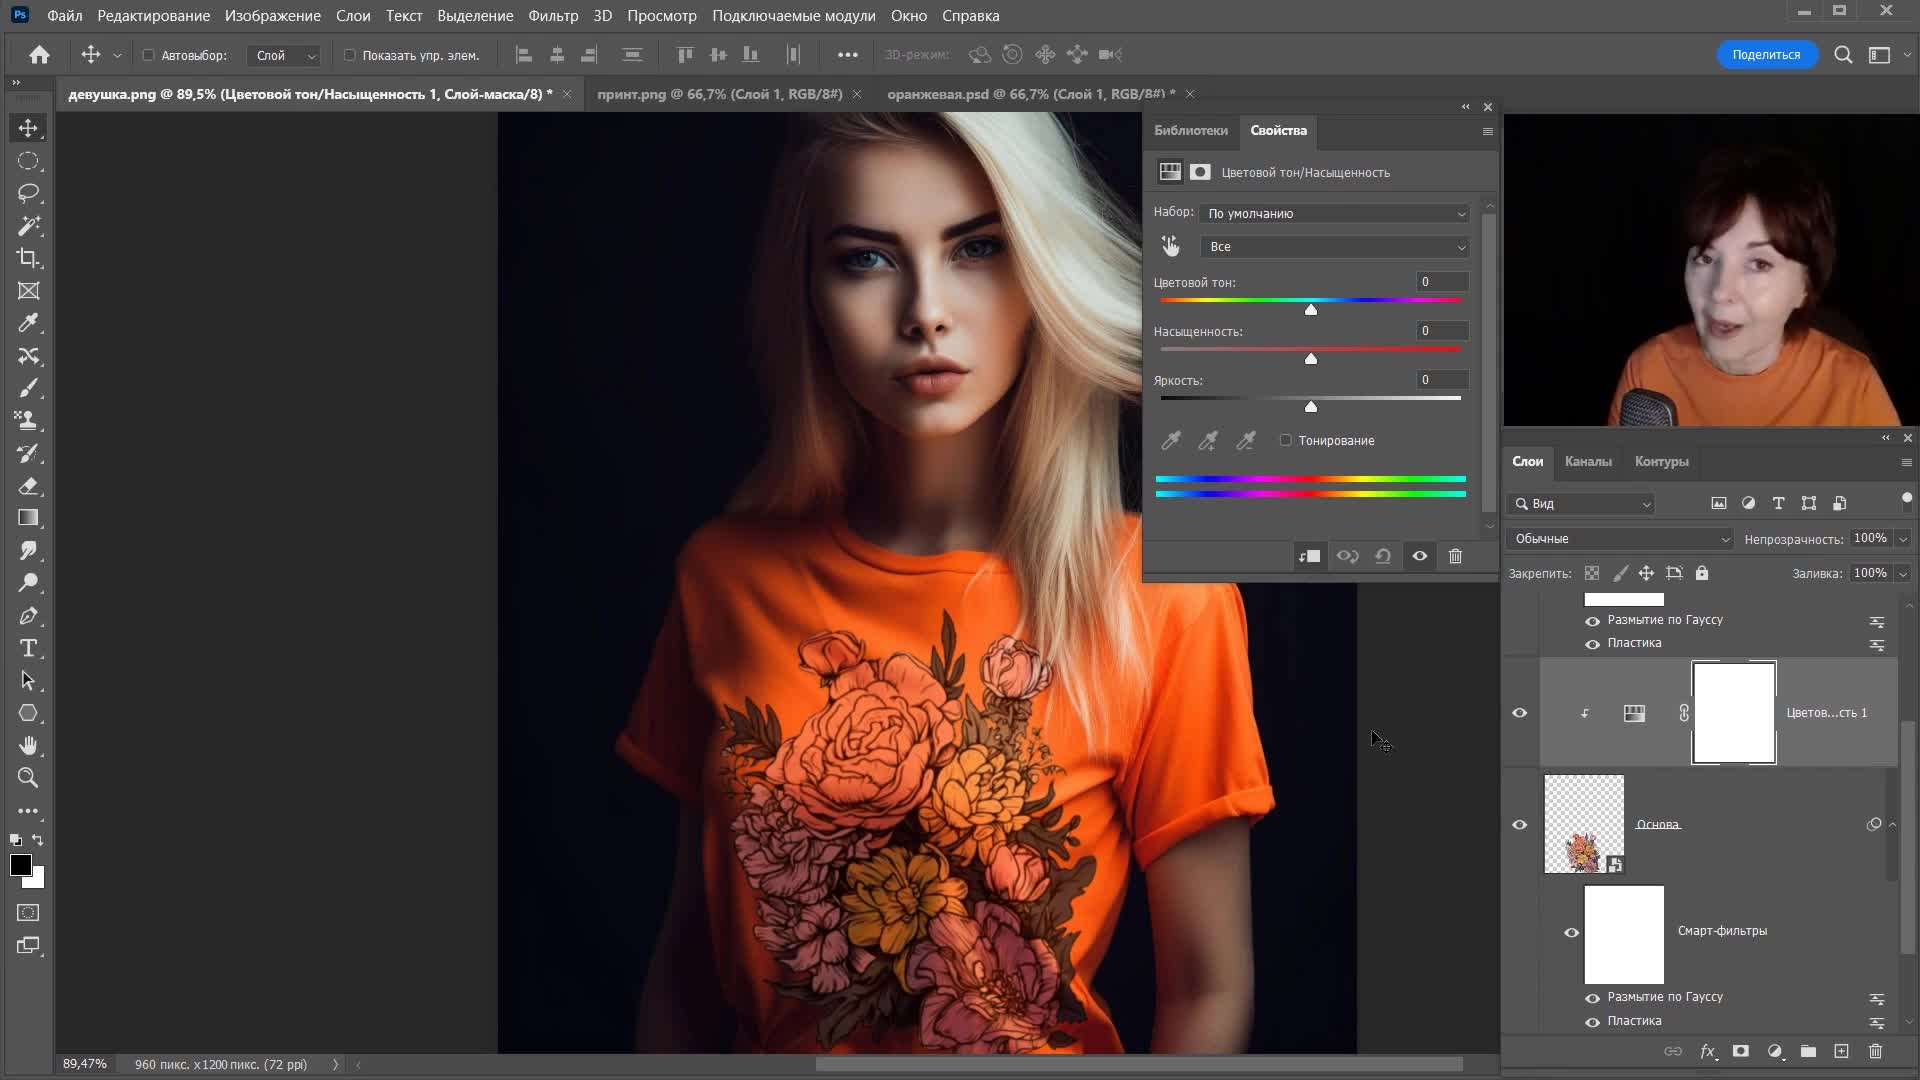Enable the Тонирование checkbox

pos(1286,440)
